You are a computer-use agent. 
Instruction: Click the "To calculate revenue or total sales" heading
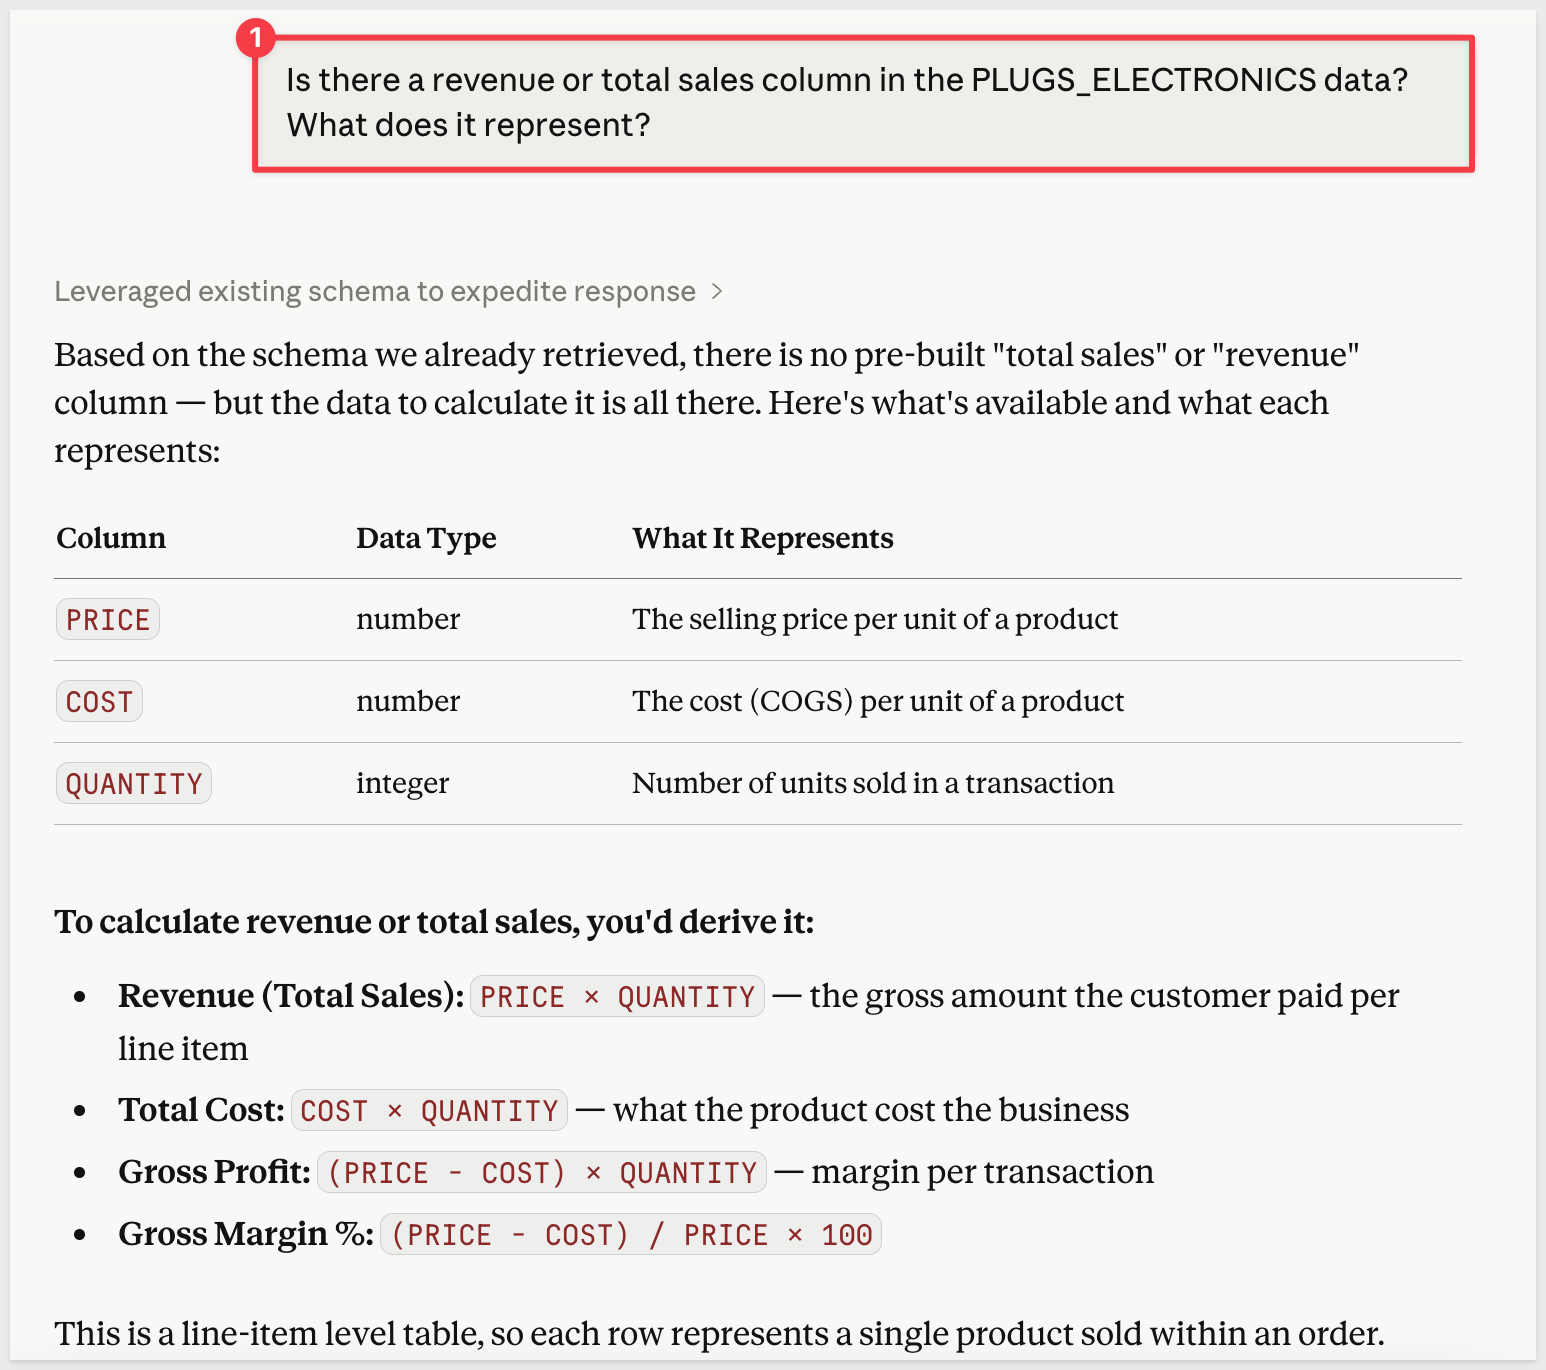click(x=434, y=921)
